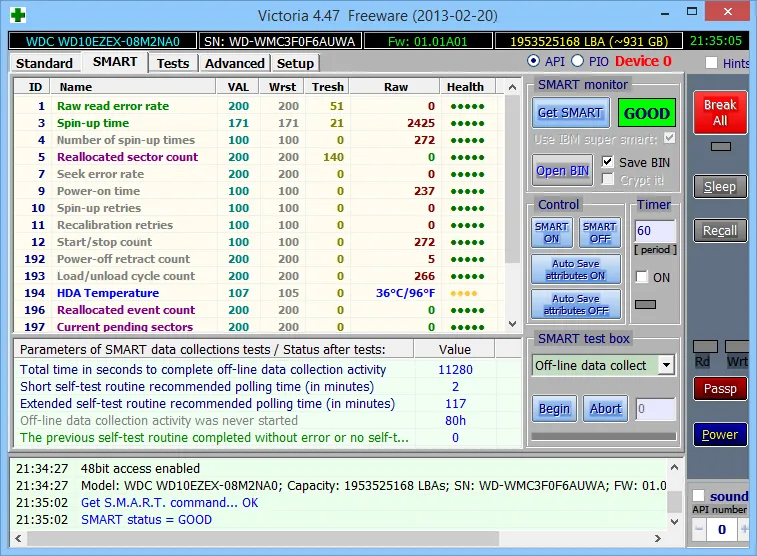Screen dimensions: 757x556
Task: Click the green cross Victoria app icon
Action: click(x=18, y=15)
